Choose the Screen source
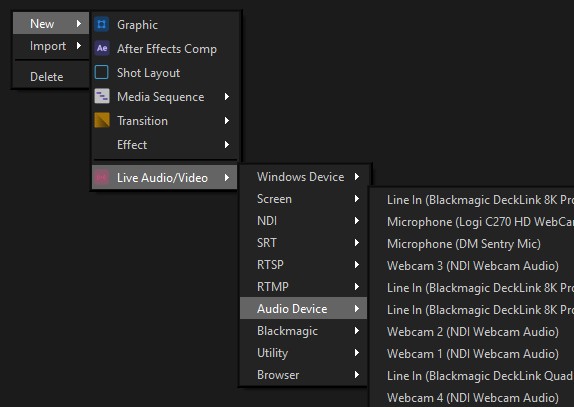 (x=303, y=199)
